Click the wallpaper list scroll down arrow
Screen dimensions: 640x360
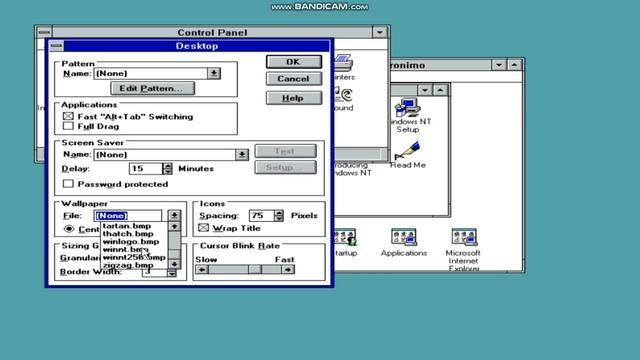[174, 264]
